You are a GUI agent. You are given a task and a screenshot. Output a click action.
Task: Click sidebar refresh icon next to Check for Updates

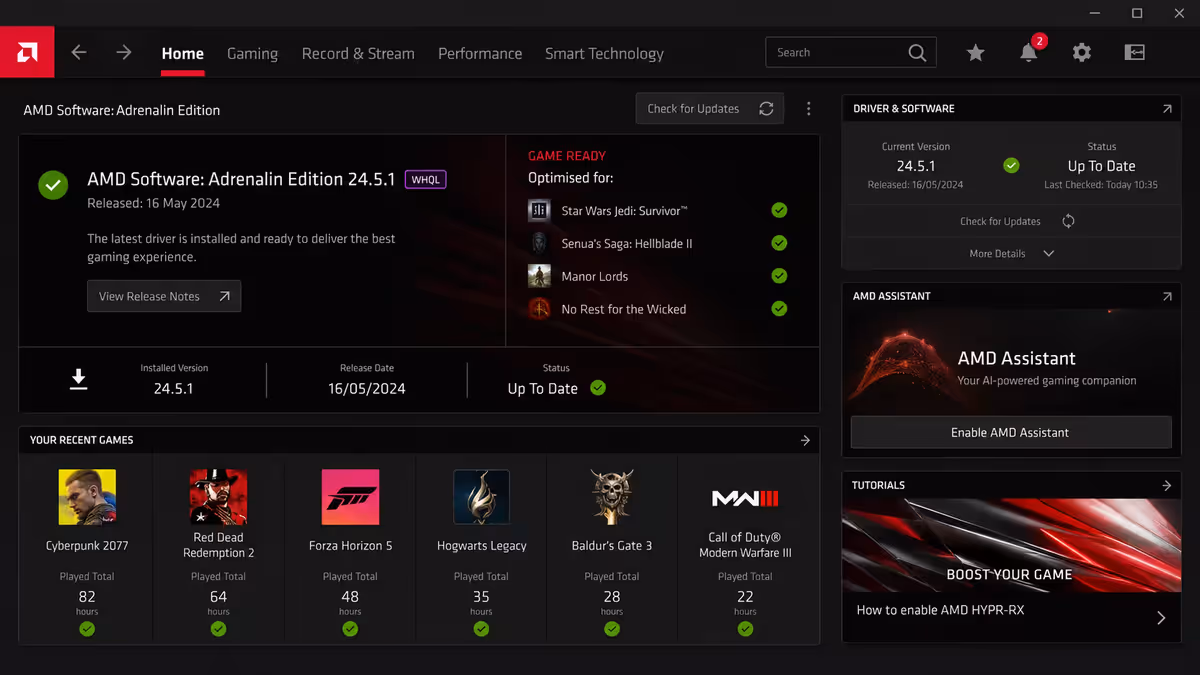tap(1068, 221)
